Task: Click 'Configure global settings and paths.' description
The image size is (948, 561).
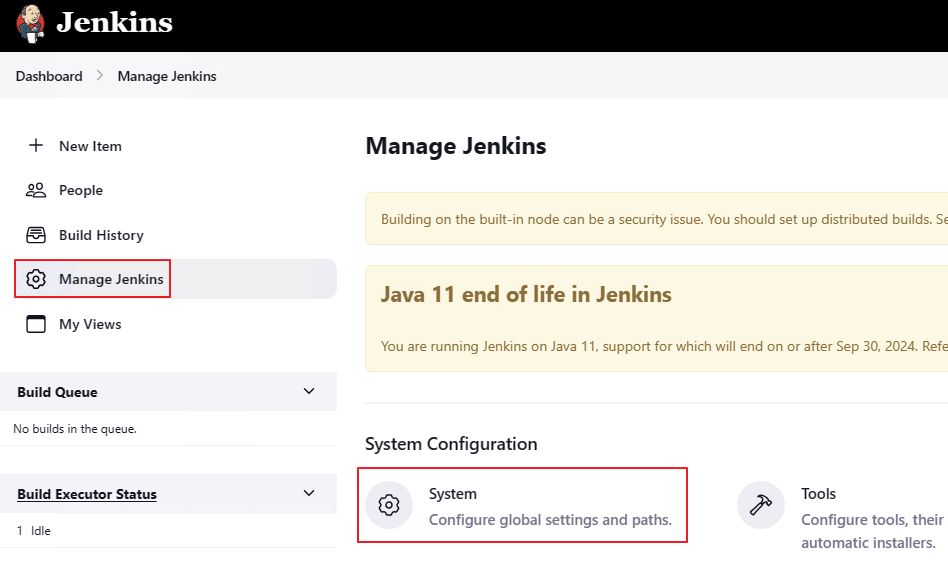Action: point(550,520)
